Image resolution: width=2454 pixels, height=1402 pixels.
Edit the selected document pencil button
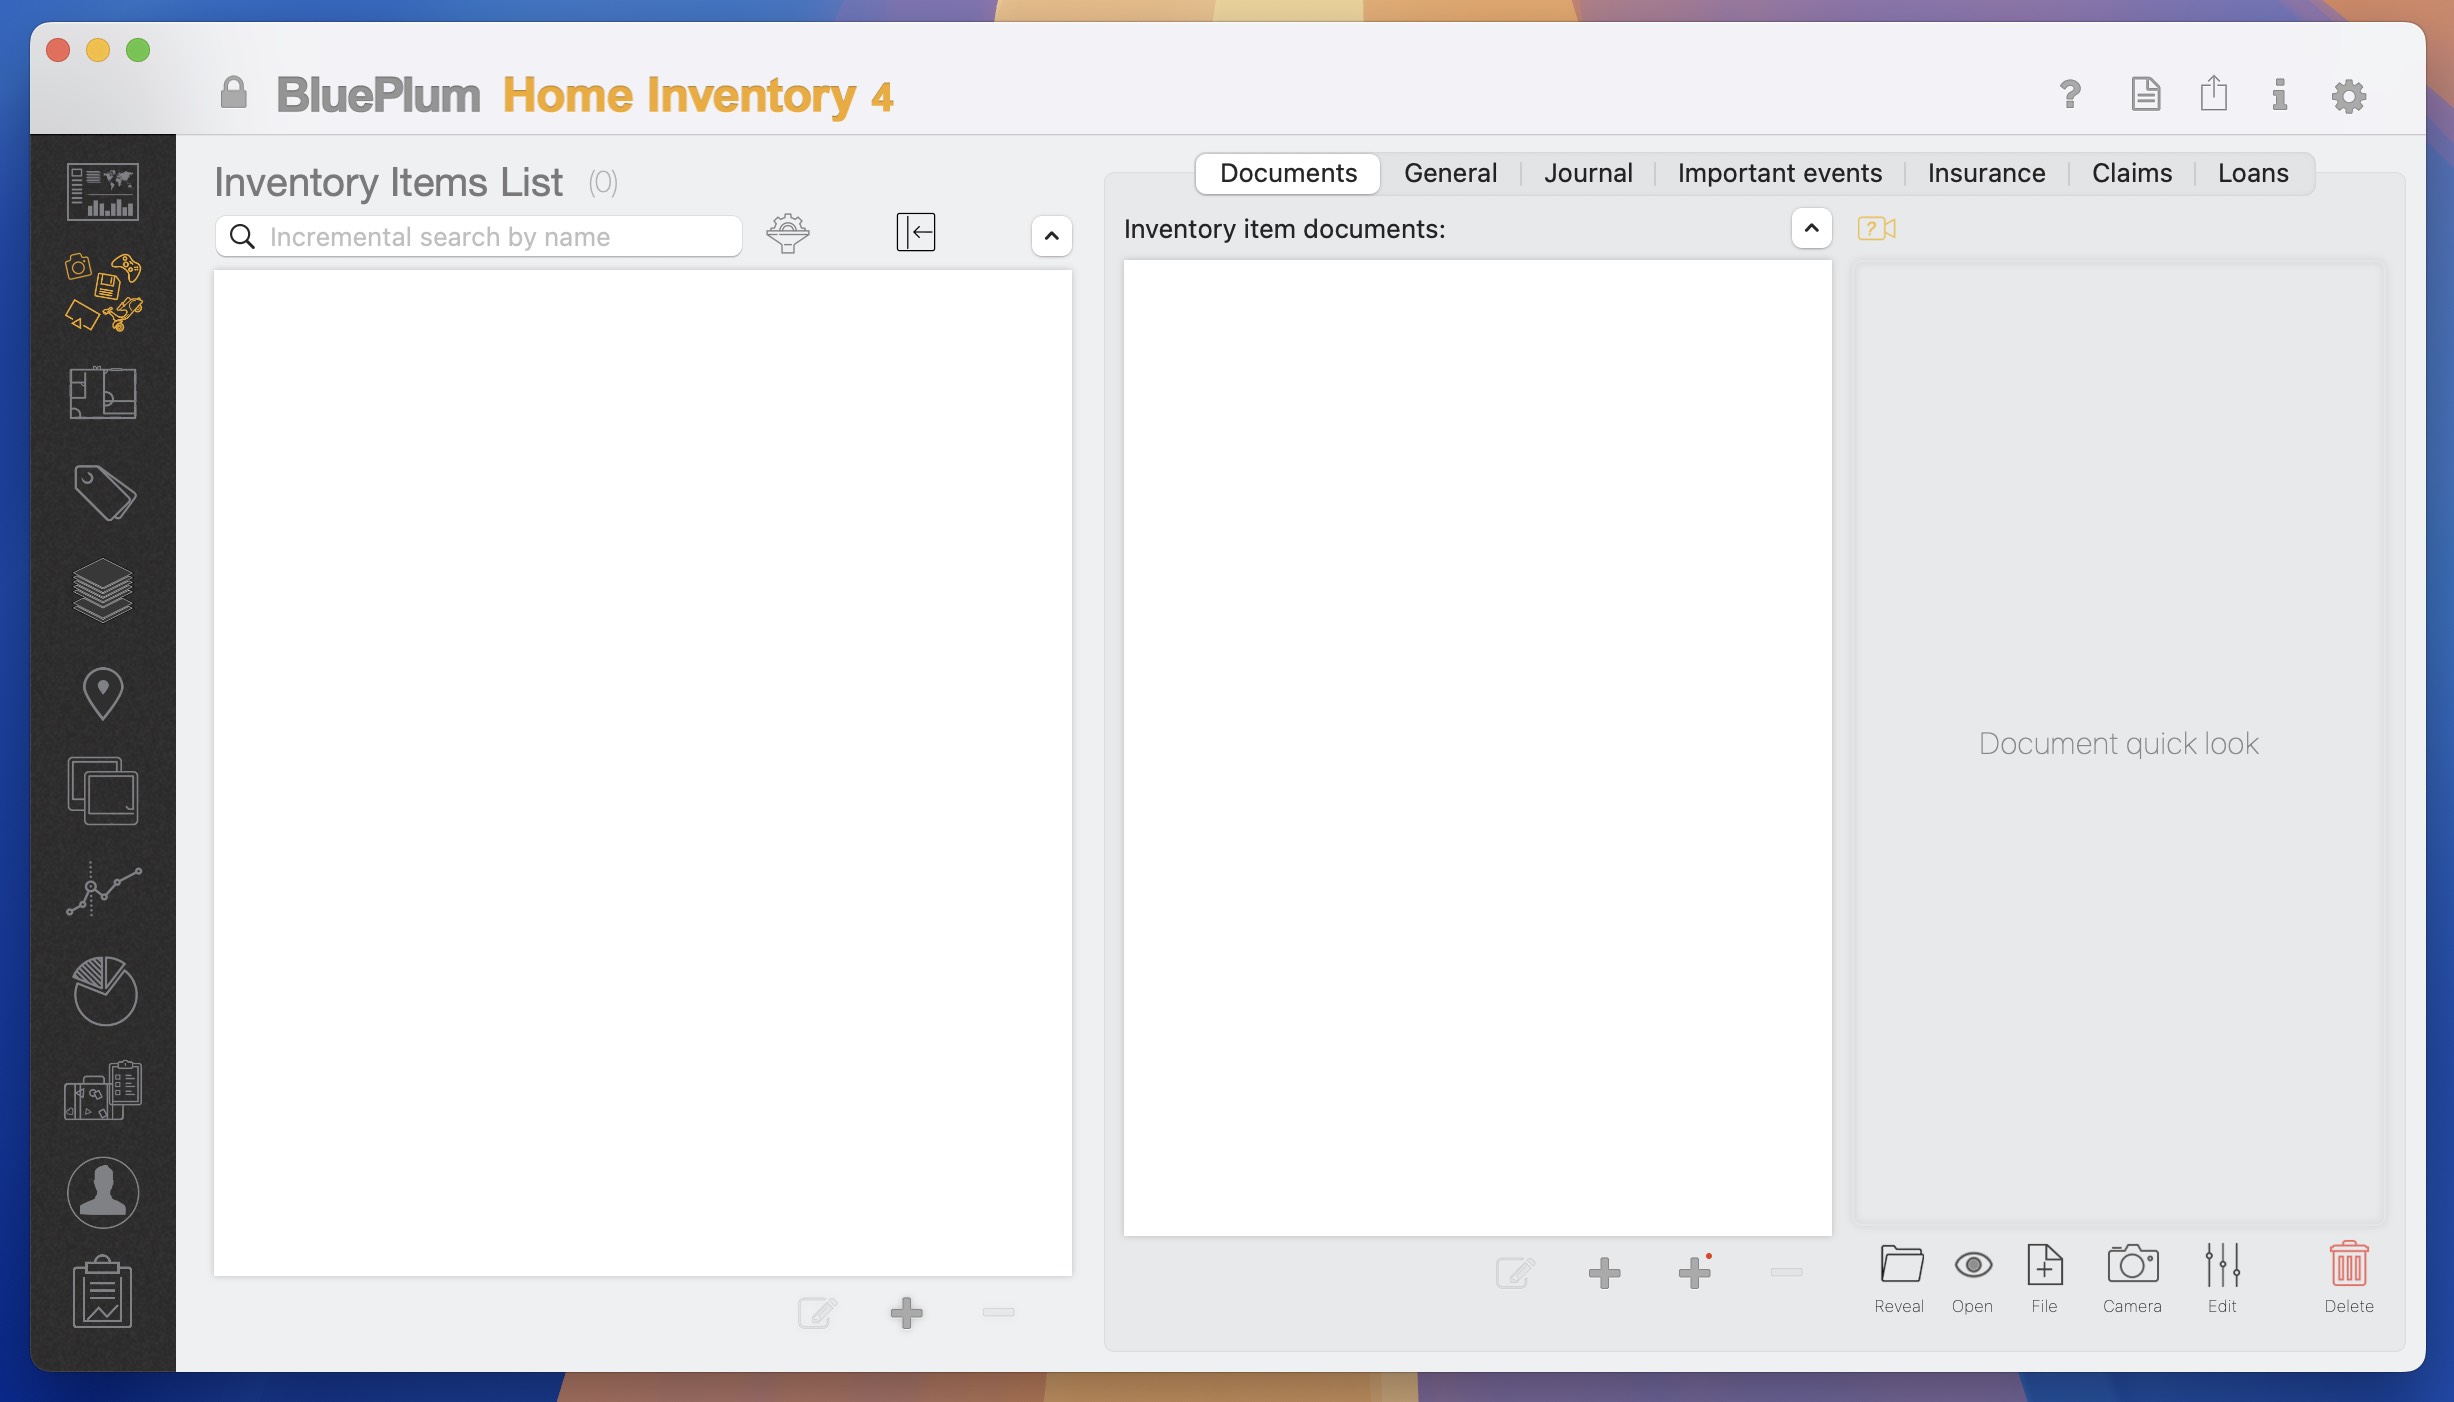[1515, 1273]
